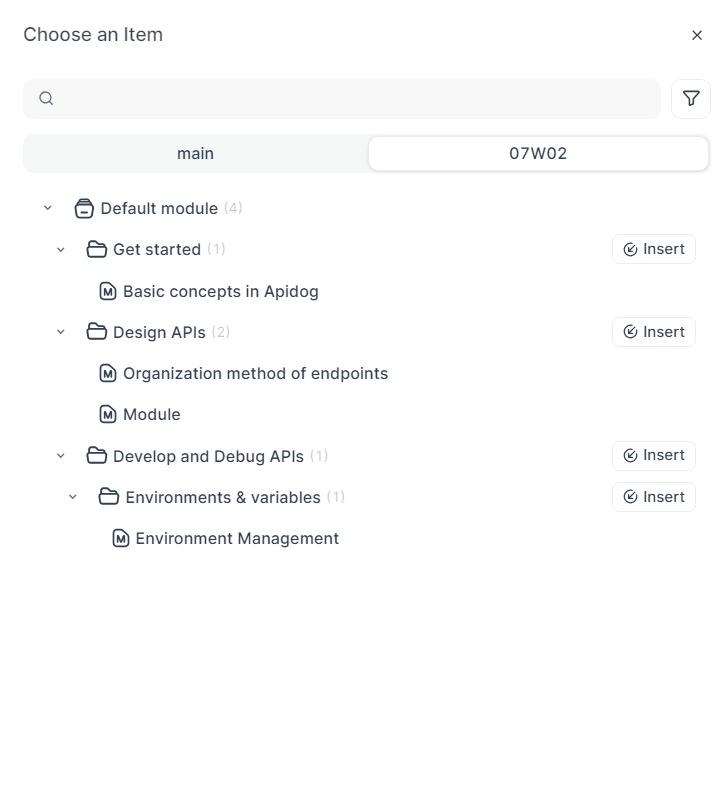Select Organization method of endpoints document
This screenshot has height=809, width=724.
[255, 374]
